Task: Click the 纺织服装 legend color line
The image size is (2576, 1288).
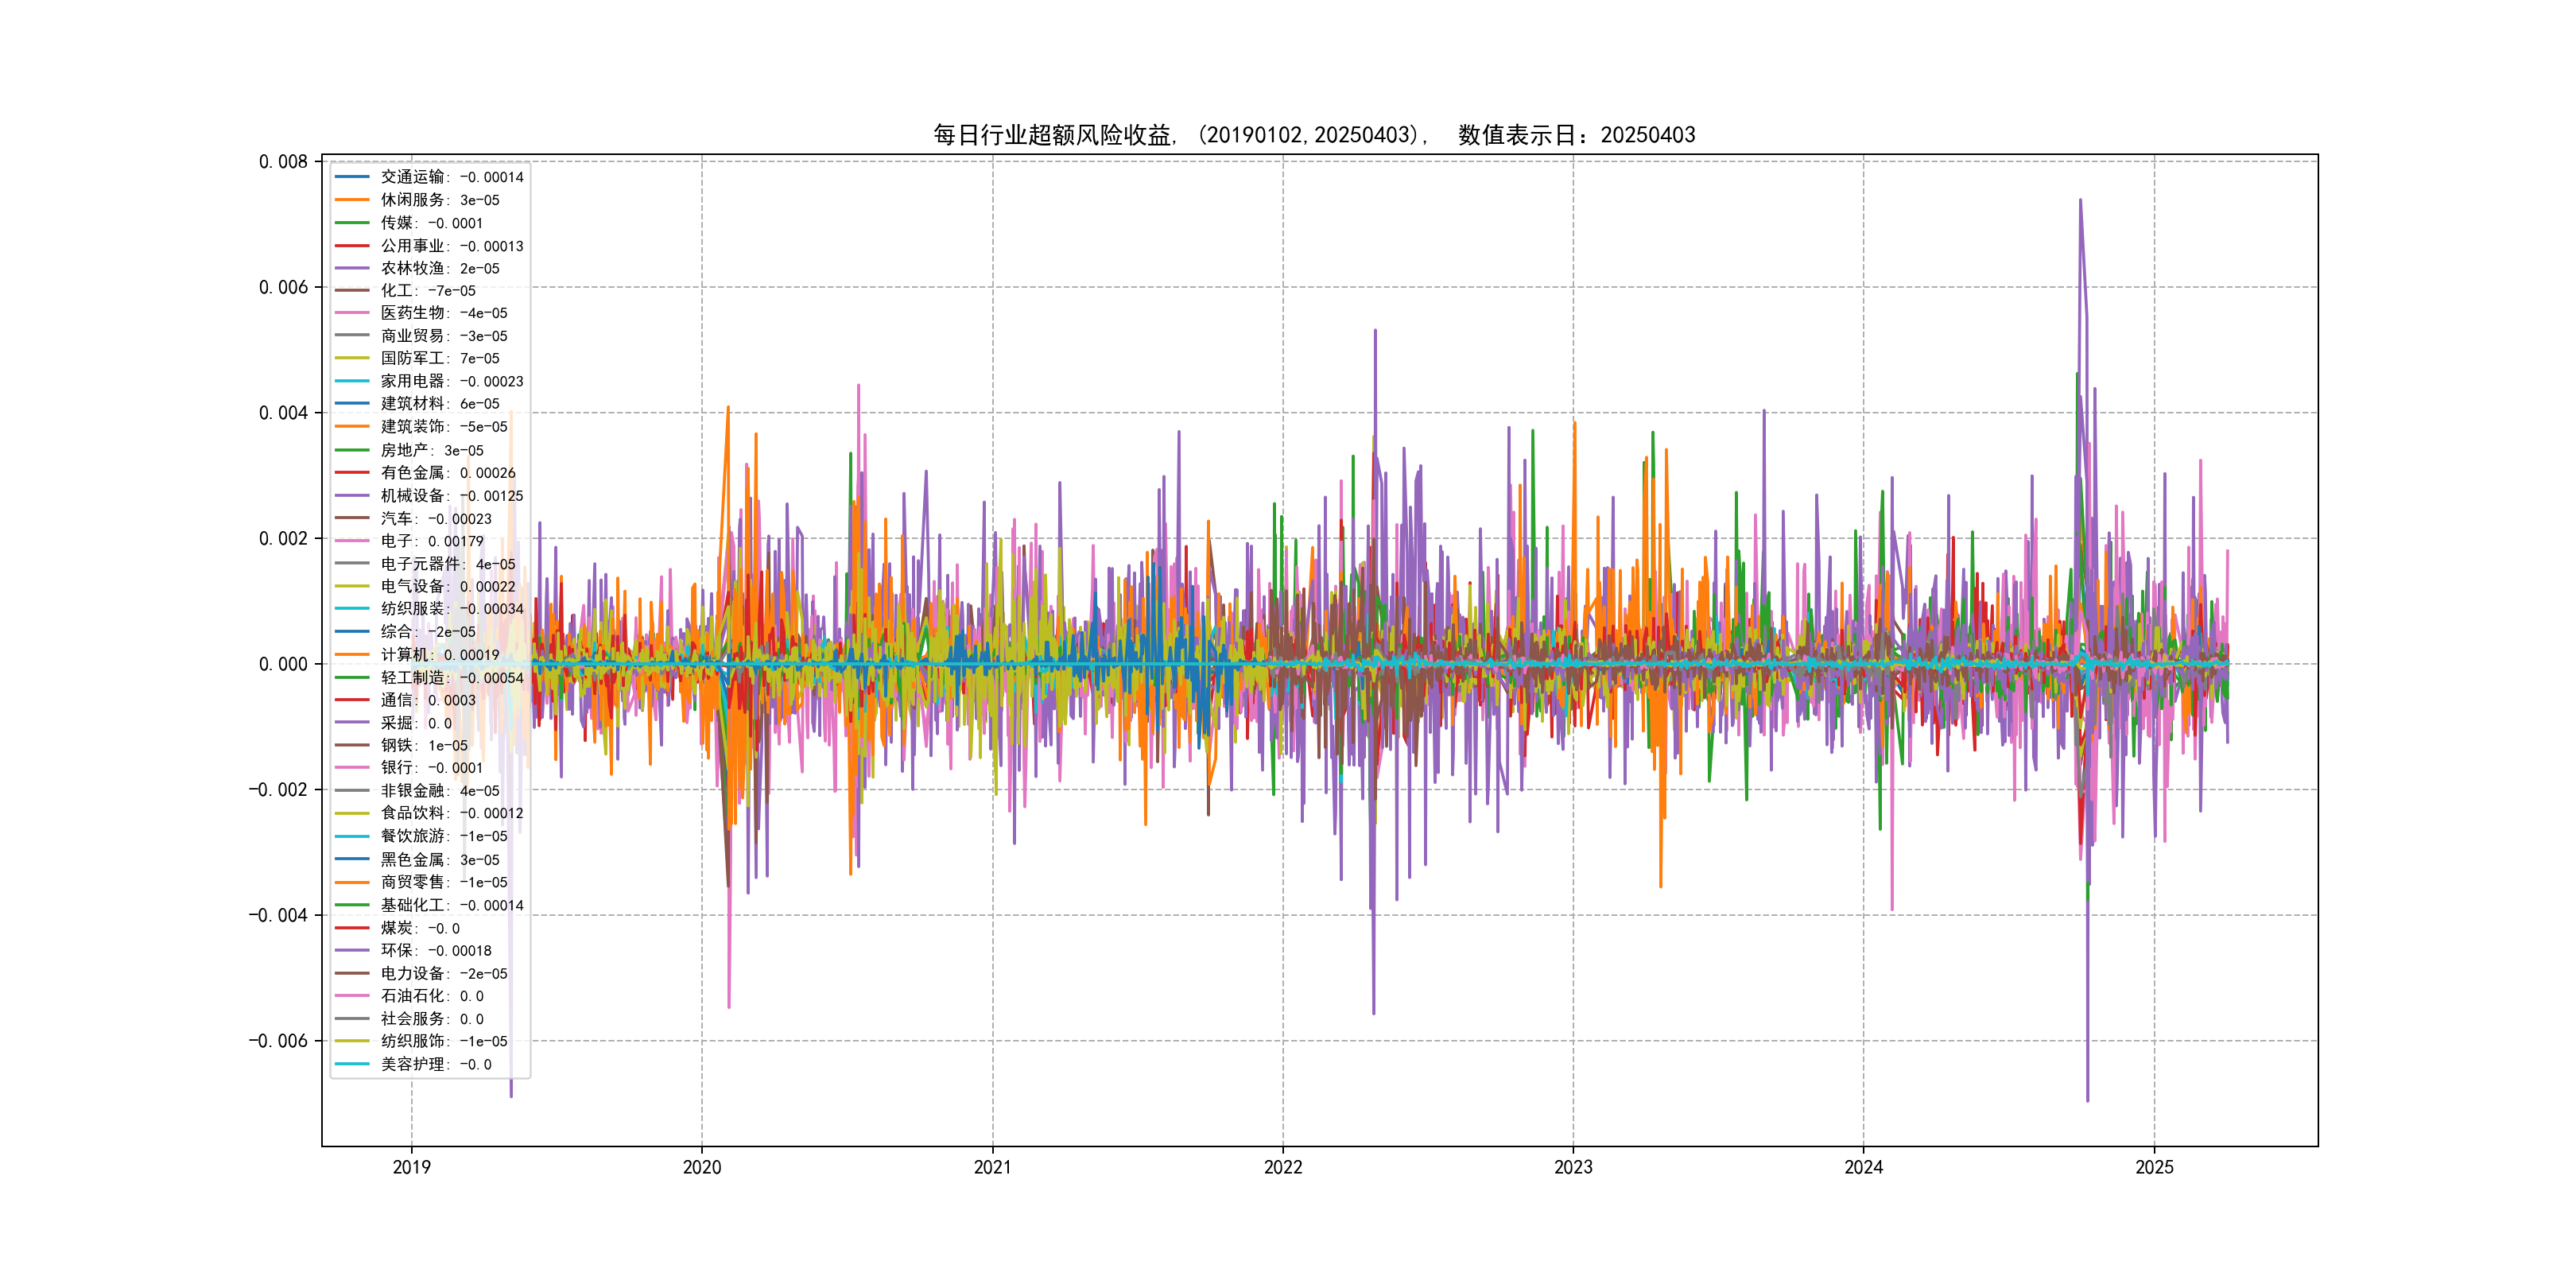Action: coord(352,608)
